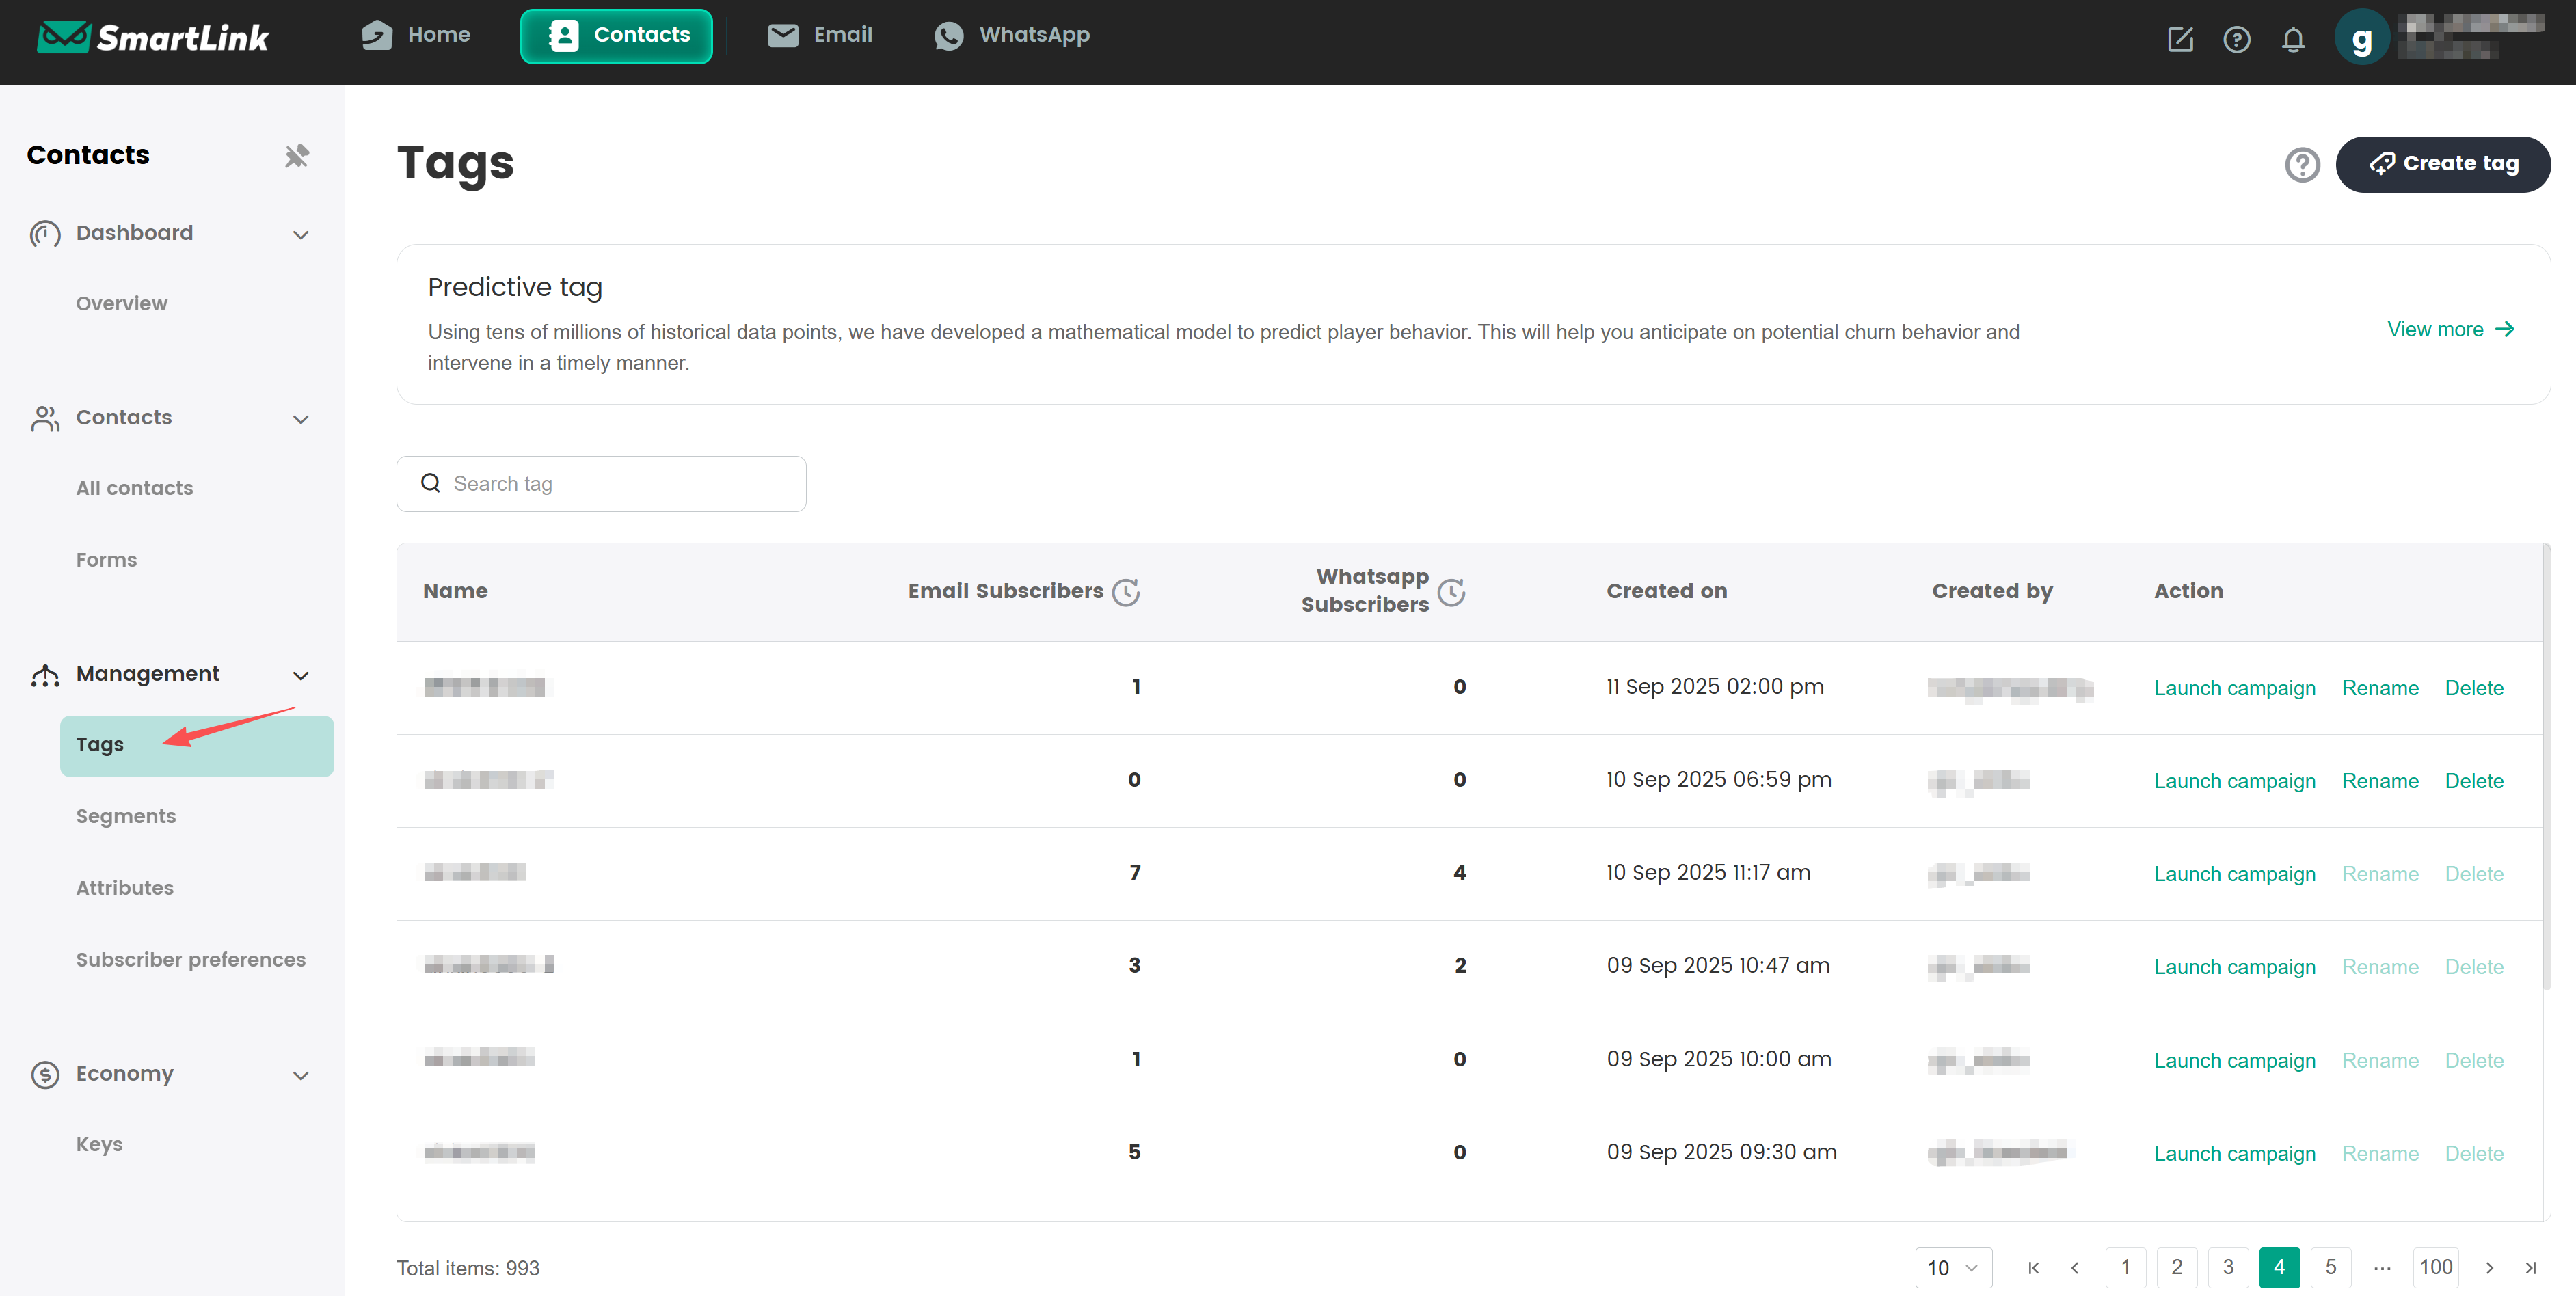
Task: Open the items per page dropdown
Action: coord(1953,1268)
